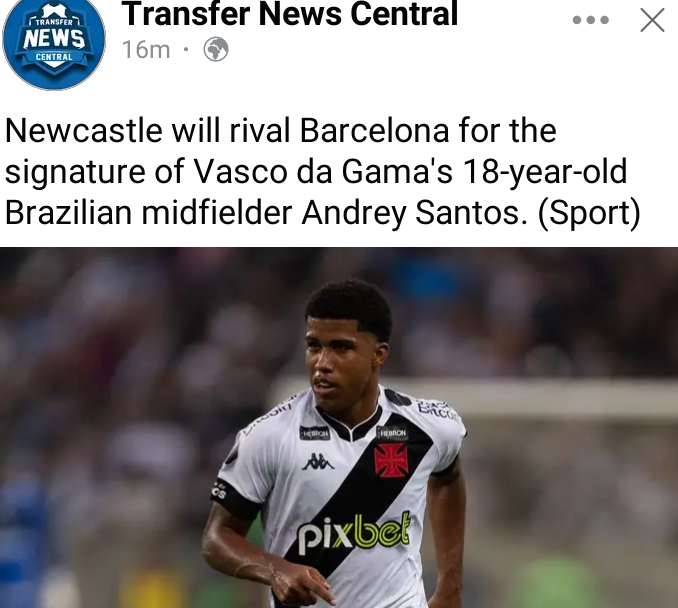678x608 pixels.
Task: Click the "(Sport)" source text in caption
Action: (589, 213)
